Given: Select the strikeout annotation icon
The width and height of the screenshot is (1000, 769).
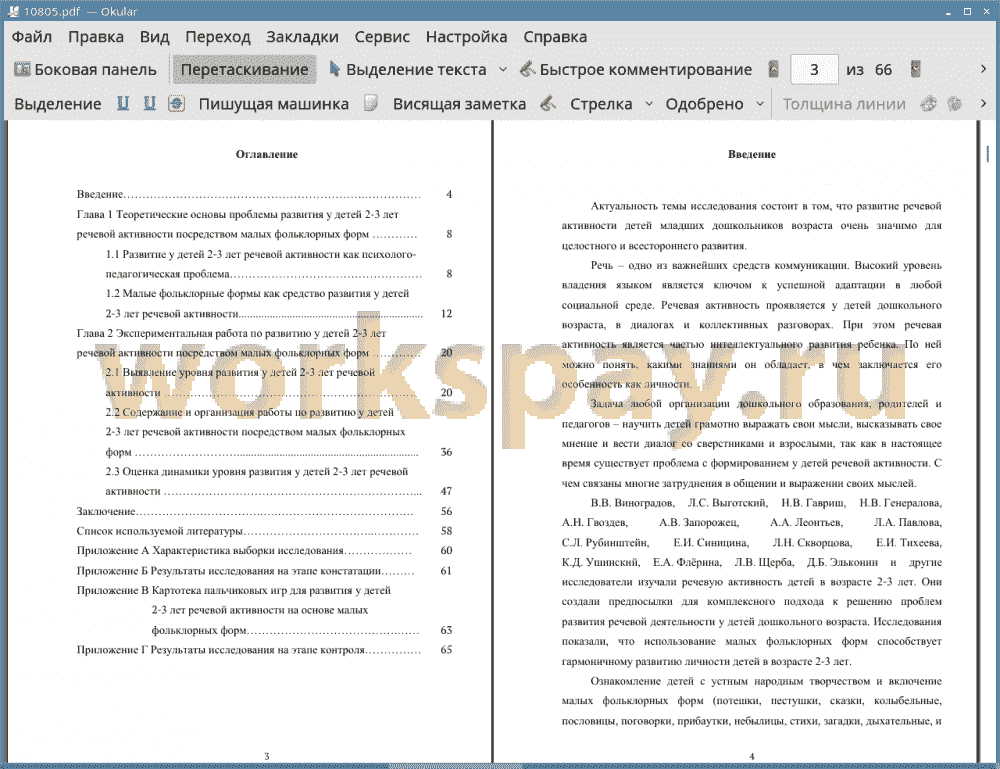Looking at the screenshot, I should pyautogui.click(x=177, y=103).
